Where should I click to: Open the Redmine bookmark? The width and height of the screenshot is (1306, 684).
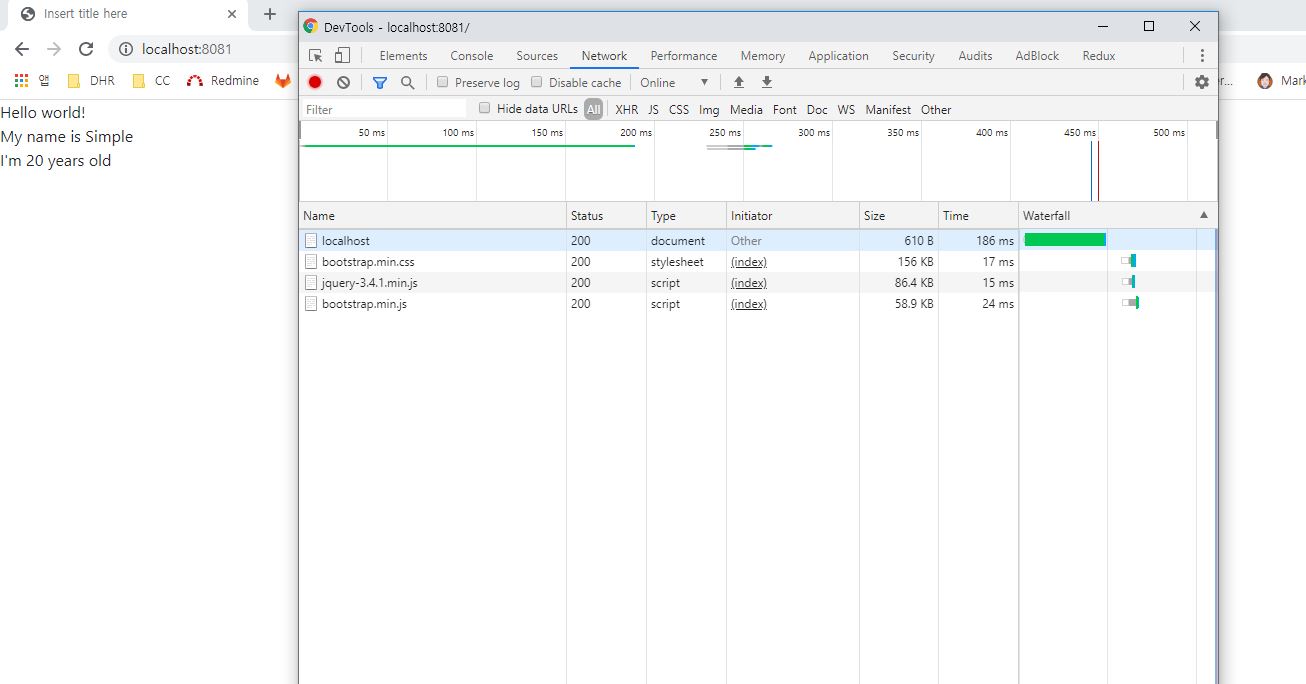(x=223, y=81)
